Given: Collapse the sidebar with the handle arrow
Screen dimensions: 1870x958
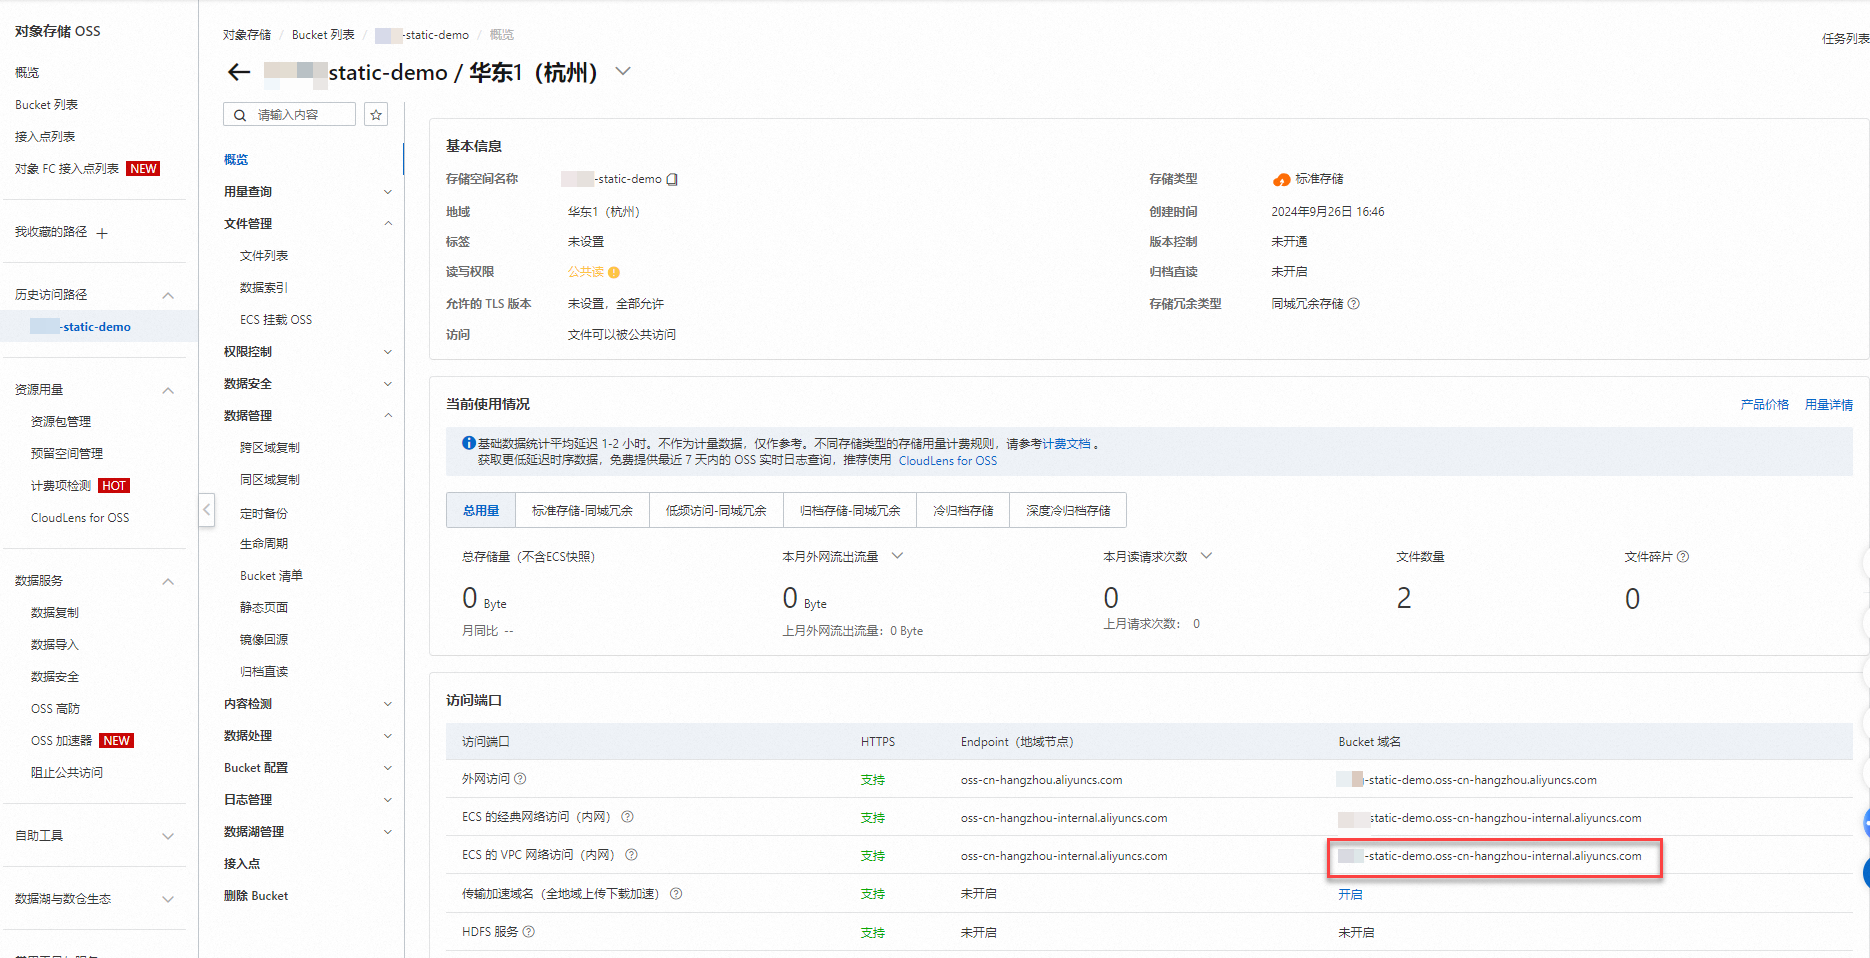Looking at the screenshot, I should (207, 510).
